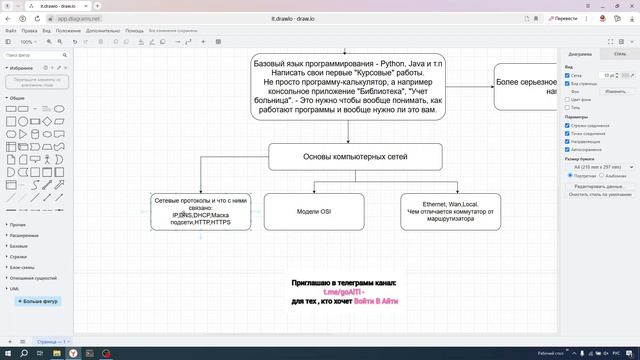Toggle the Точки соединения checkbox
Image resolution: width=640 pixels, height=360 pixels.
(567, 133)
